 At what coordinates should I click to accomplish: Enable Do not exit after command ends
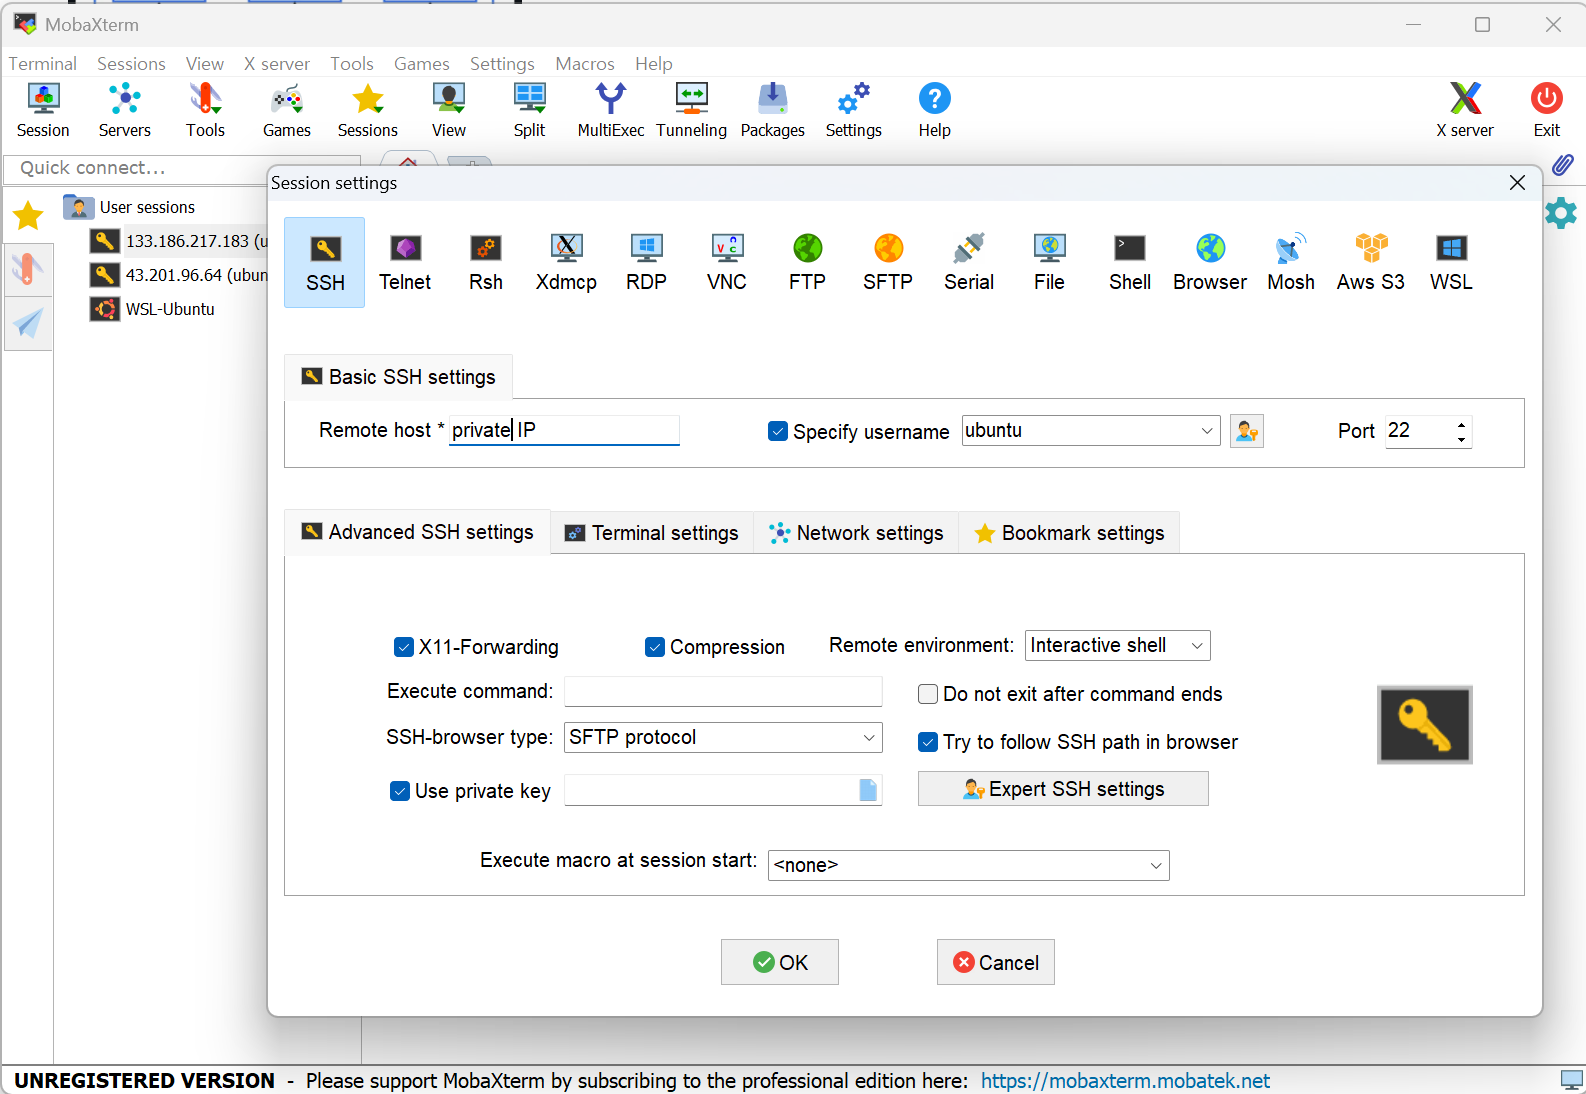tap(928, 694)
